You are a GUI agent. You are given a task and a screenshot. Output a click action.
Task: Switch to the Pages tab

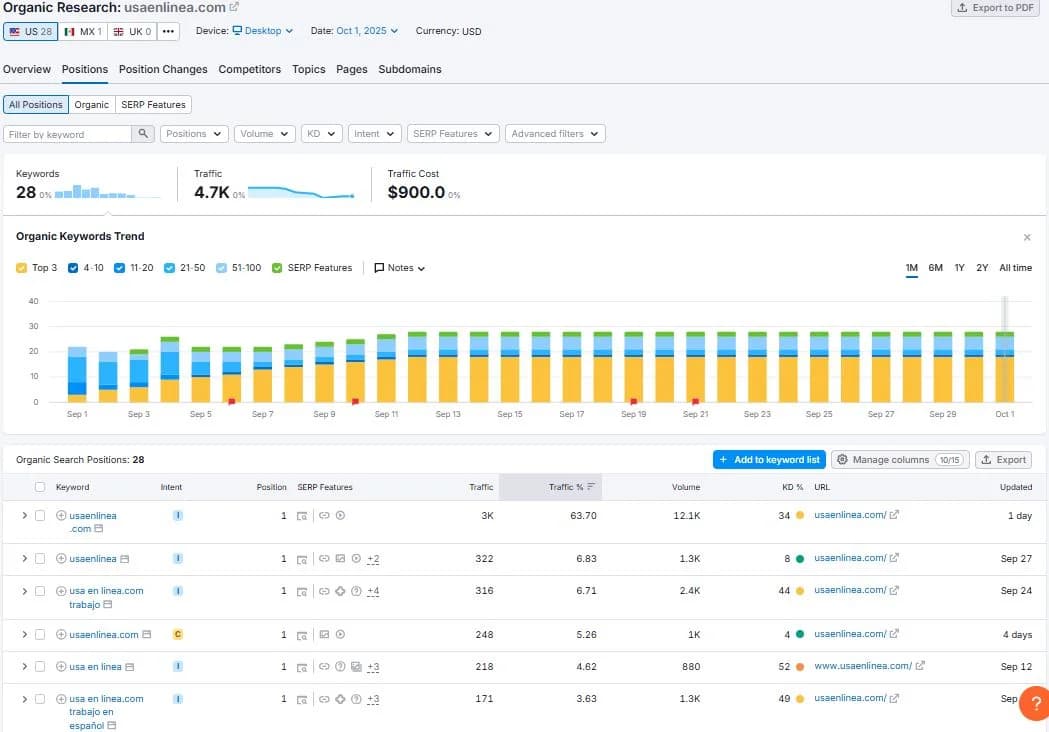click(352, 70)
